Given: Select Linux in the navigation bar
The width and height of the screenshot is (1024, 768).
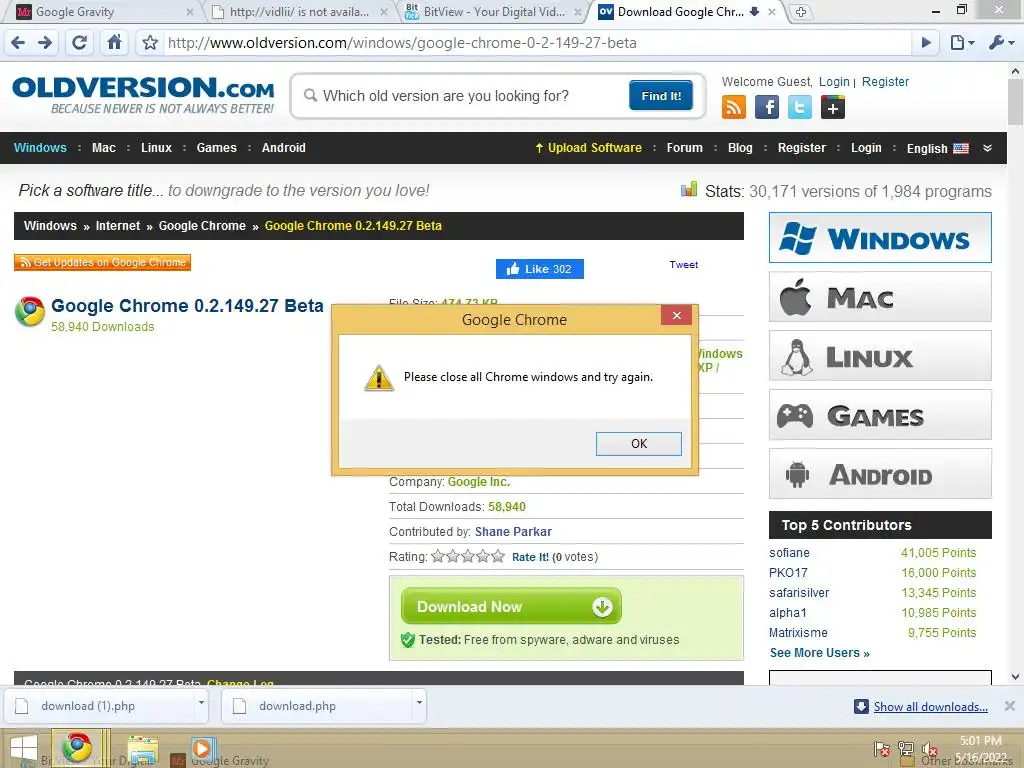Looking at the screenshot, I should pos(157,148).
